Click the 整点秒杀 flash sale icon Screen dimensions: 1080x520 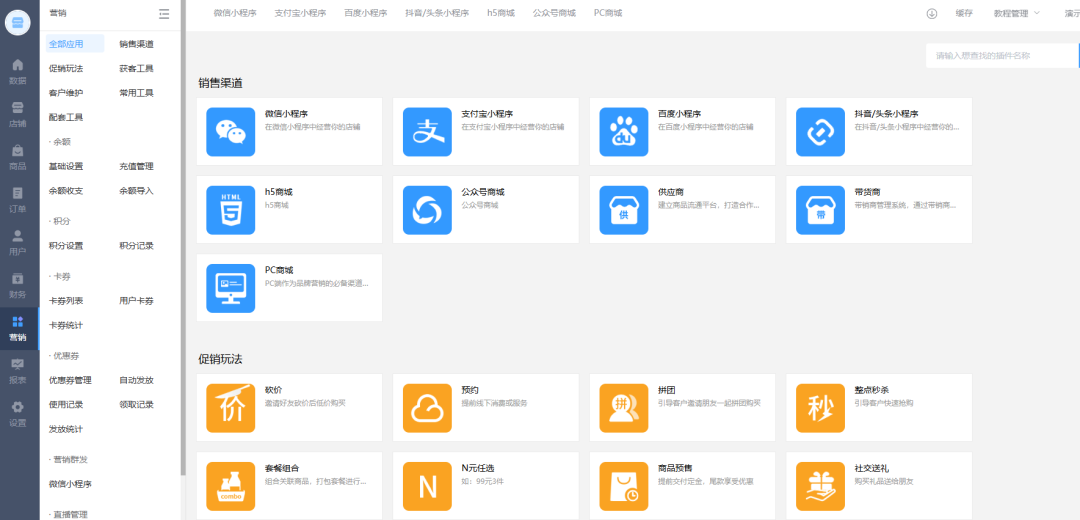click(x=820, y=408)
